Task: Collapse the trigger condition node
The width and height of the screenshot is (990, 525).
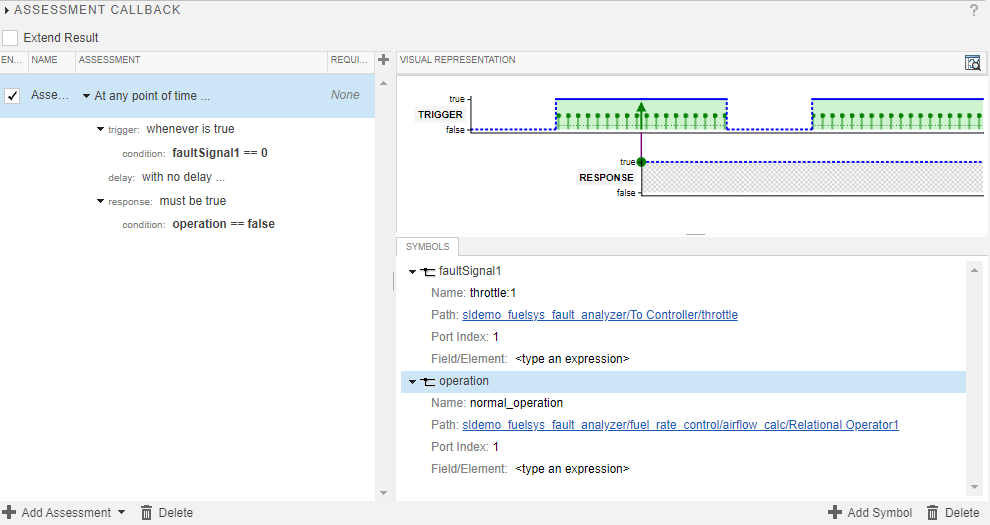Action: tap(100, 129)
